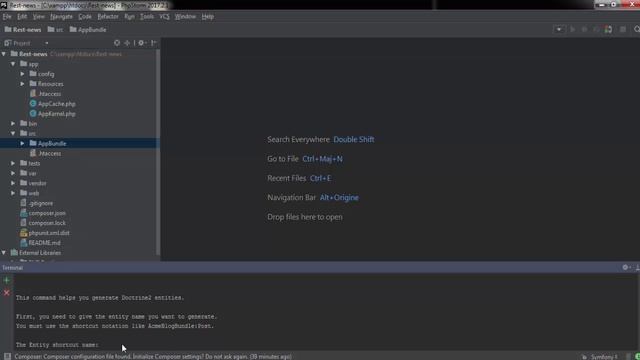Collapse the src folder
The width and height of the screenshot is (640, 360).
tap(13, 133)
